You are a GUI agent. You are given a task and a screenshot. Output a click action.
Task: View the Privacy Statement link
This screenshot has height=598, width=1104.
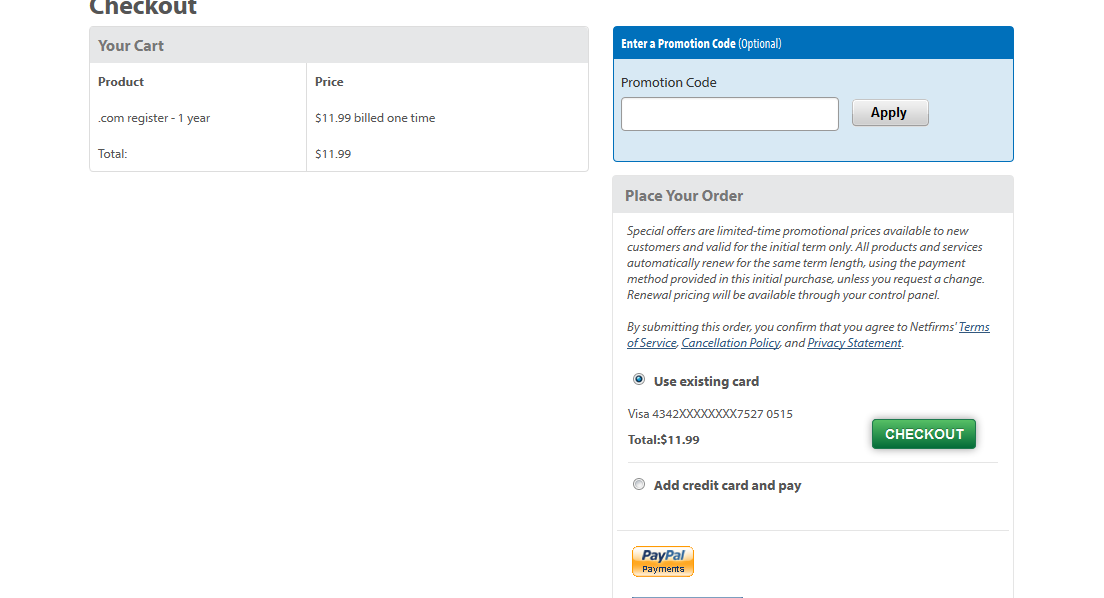[x=854, y=343]
